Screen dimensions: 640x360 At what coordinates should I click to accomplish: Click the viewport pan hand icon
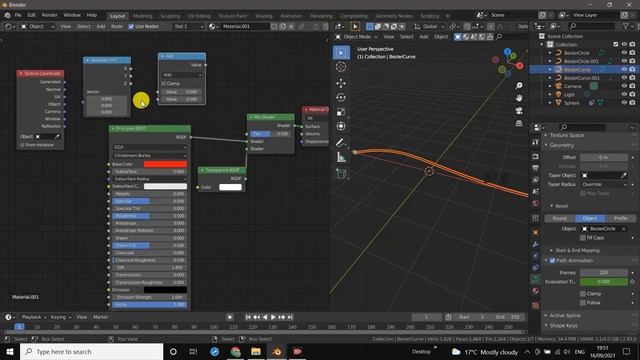[519, 98]
